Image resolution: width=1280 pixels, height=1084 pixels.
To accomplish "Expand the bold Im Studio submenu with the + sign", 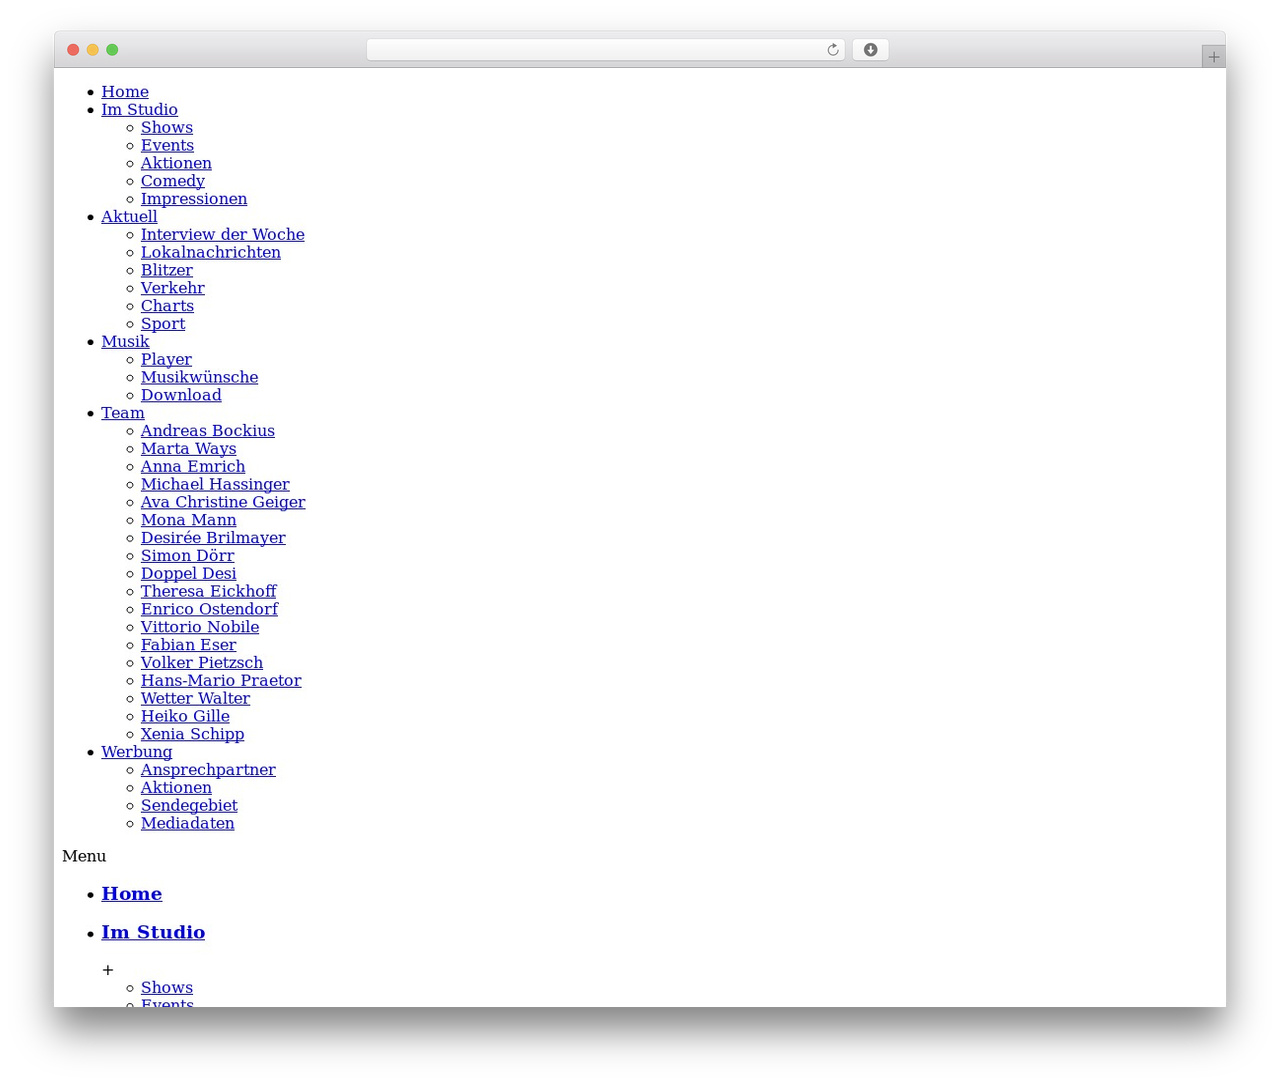I will tap(108, 970).
